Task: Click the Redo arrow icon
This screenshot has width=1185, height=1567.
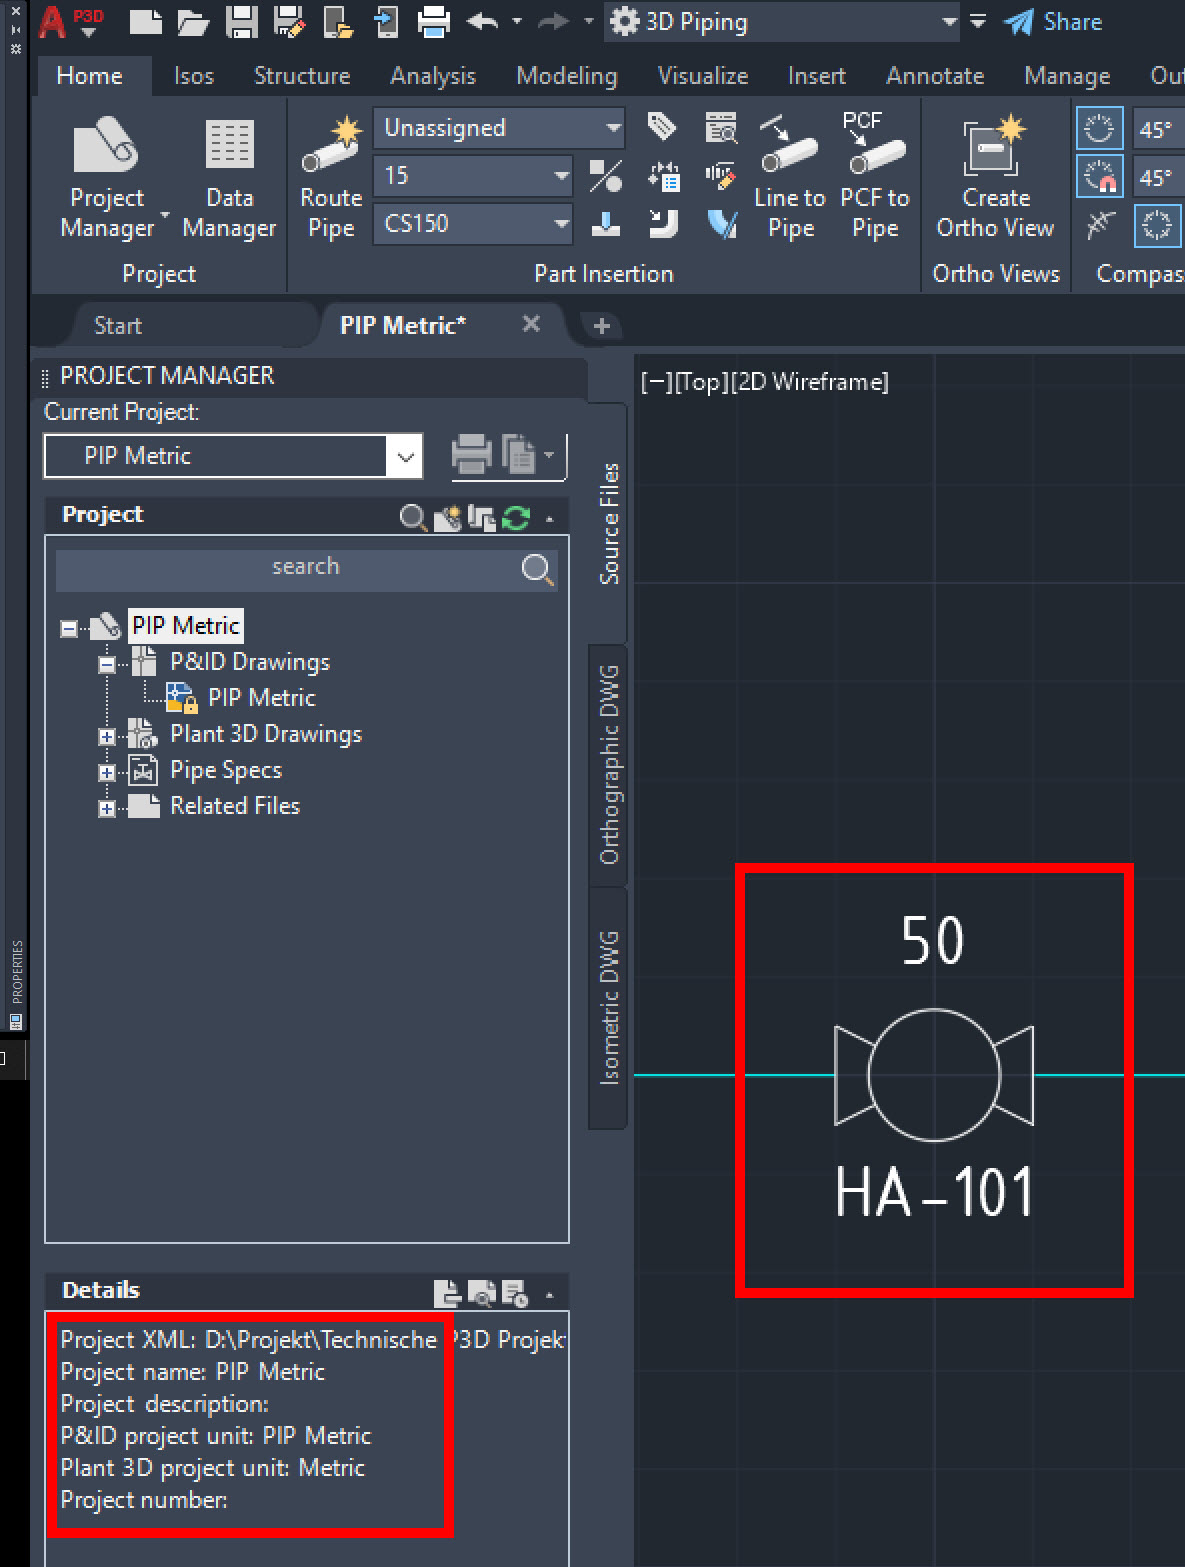Action: tap(553, 21)
